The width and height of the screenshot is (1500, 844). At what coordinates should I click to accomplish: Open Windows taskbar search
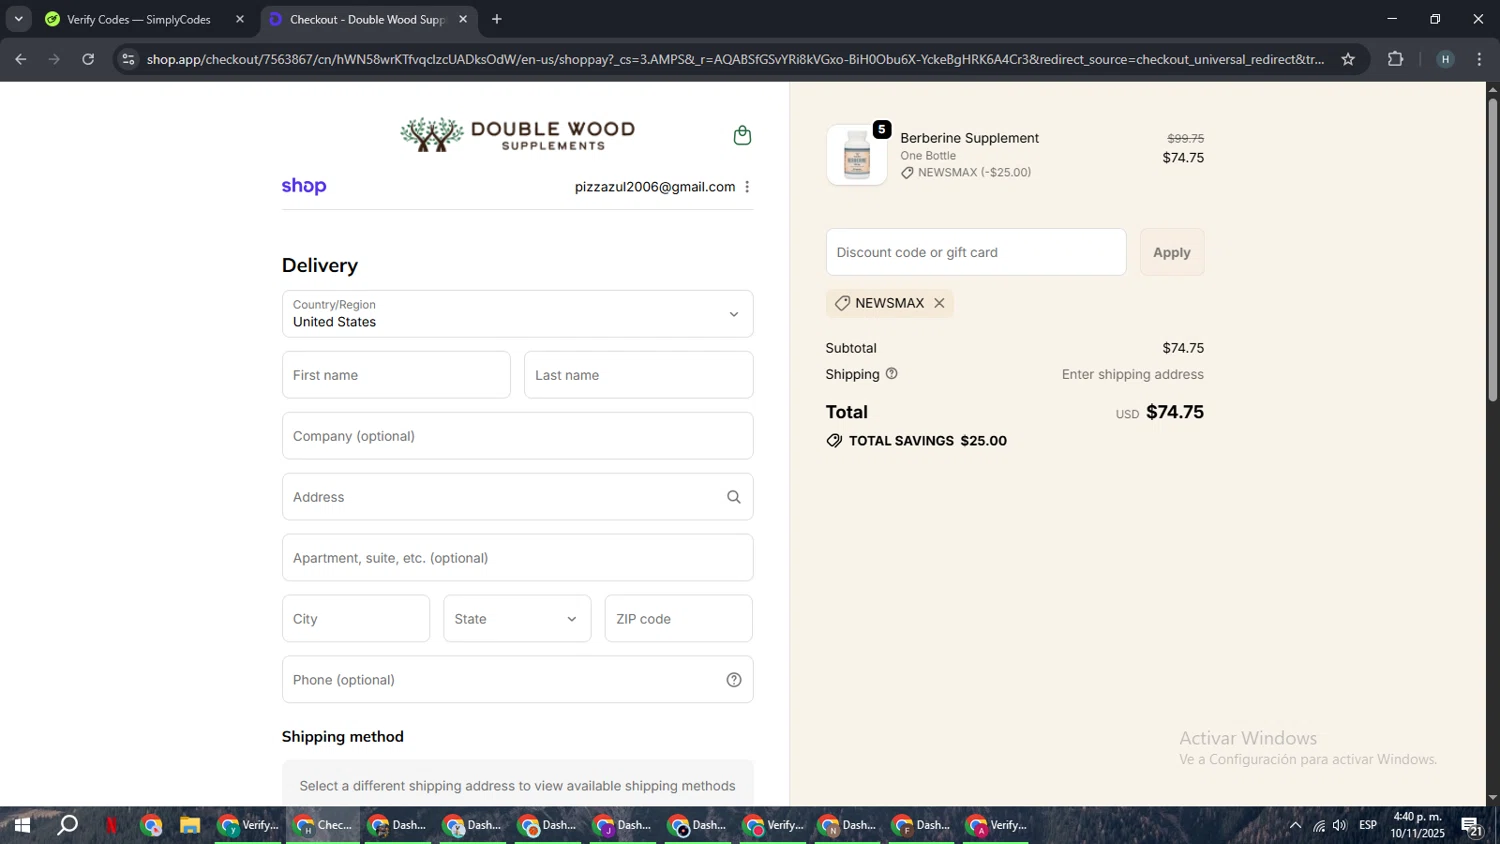coord(68,825)
